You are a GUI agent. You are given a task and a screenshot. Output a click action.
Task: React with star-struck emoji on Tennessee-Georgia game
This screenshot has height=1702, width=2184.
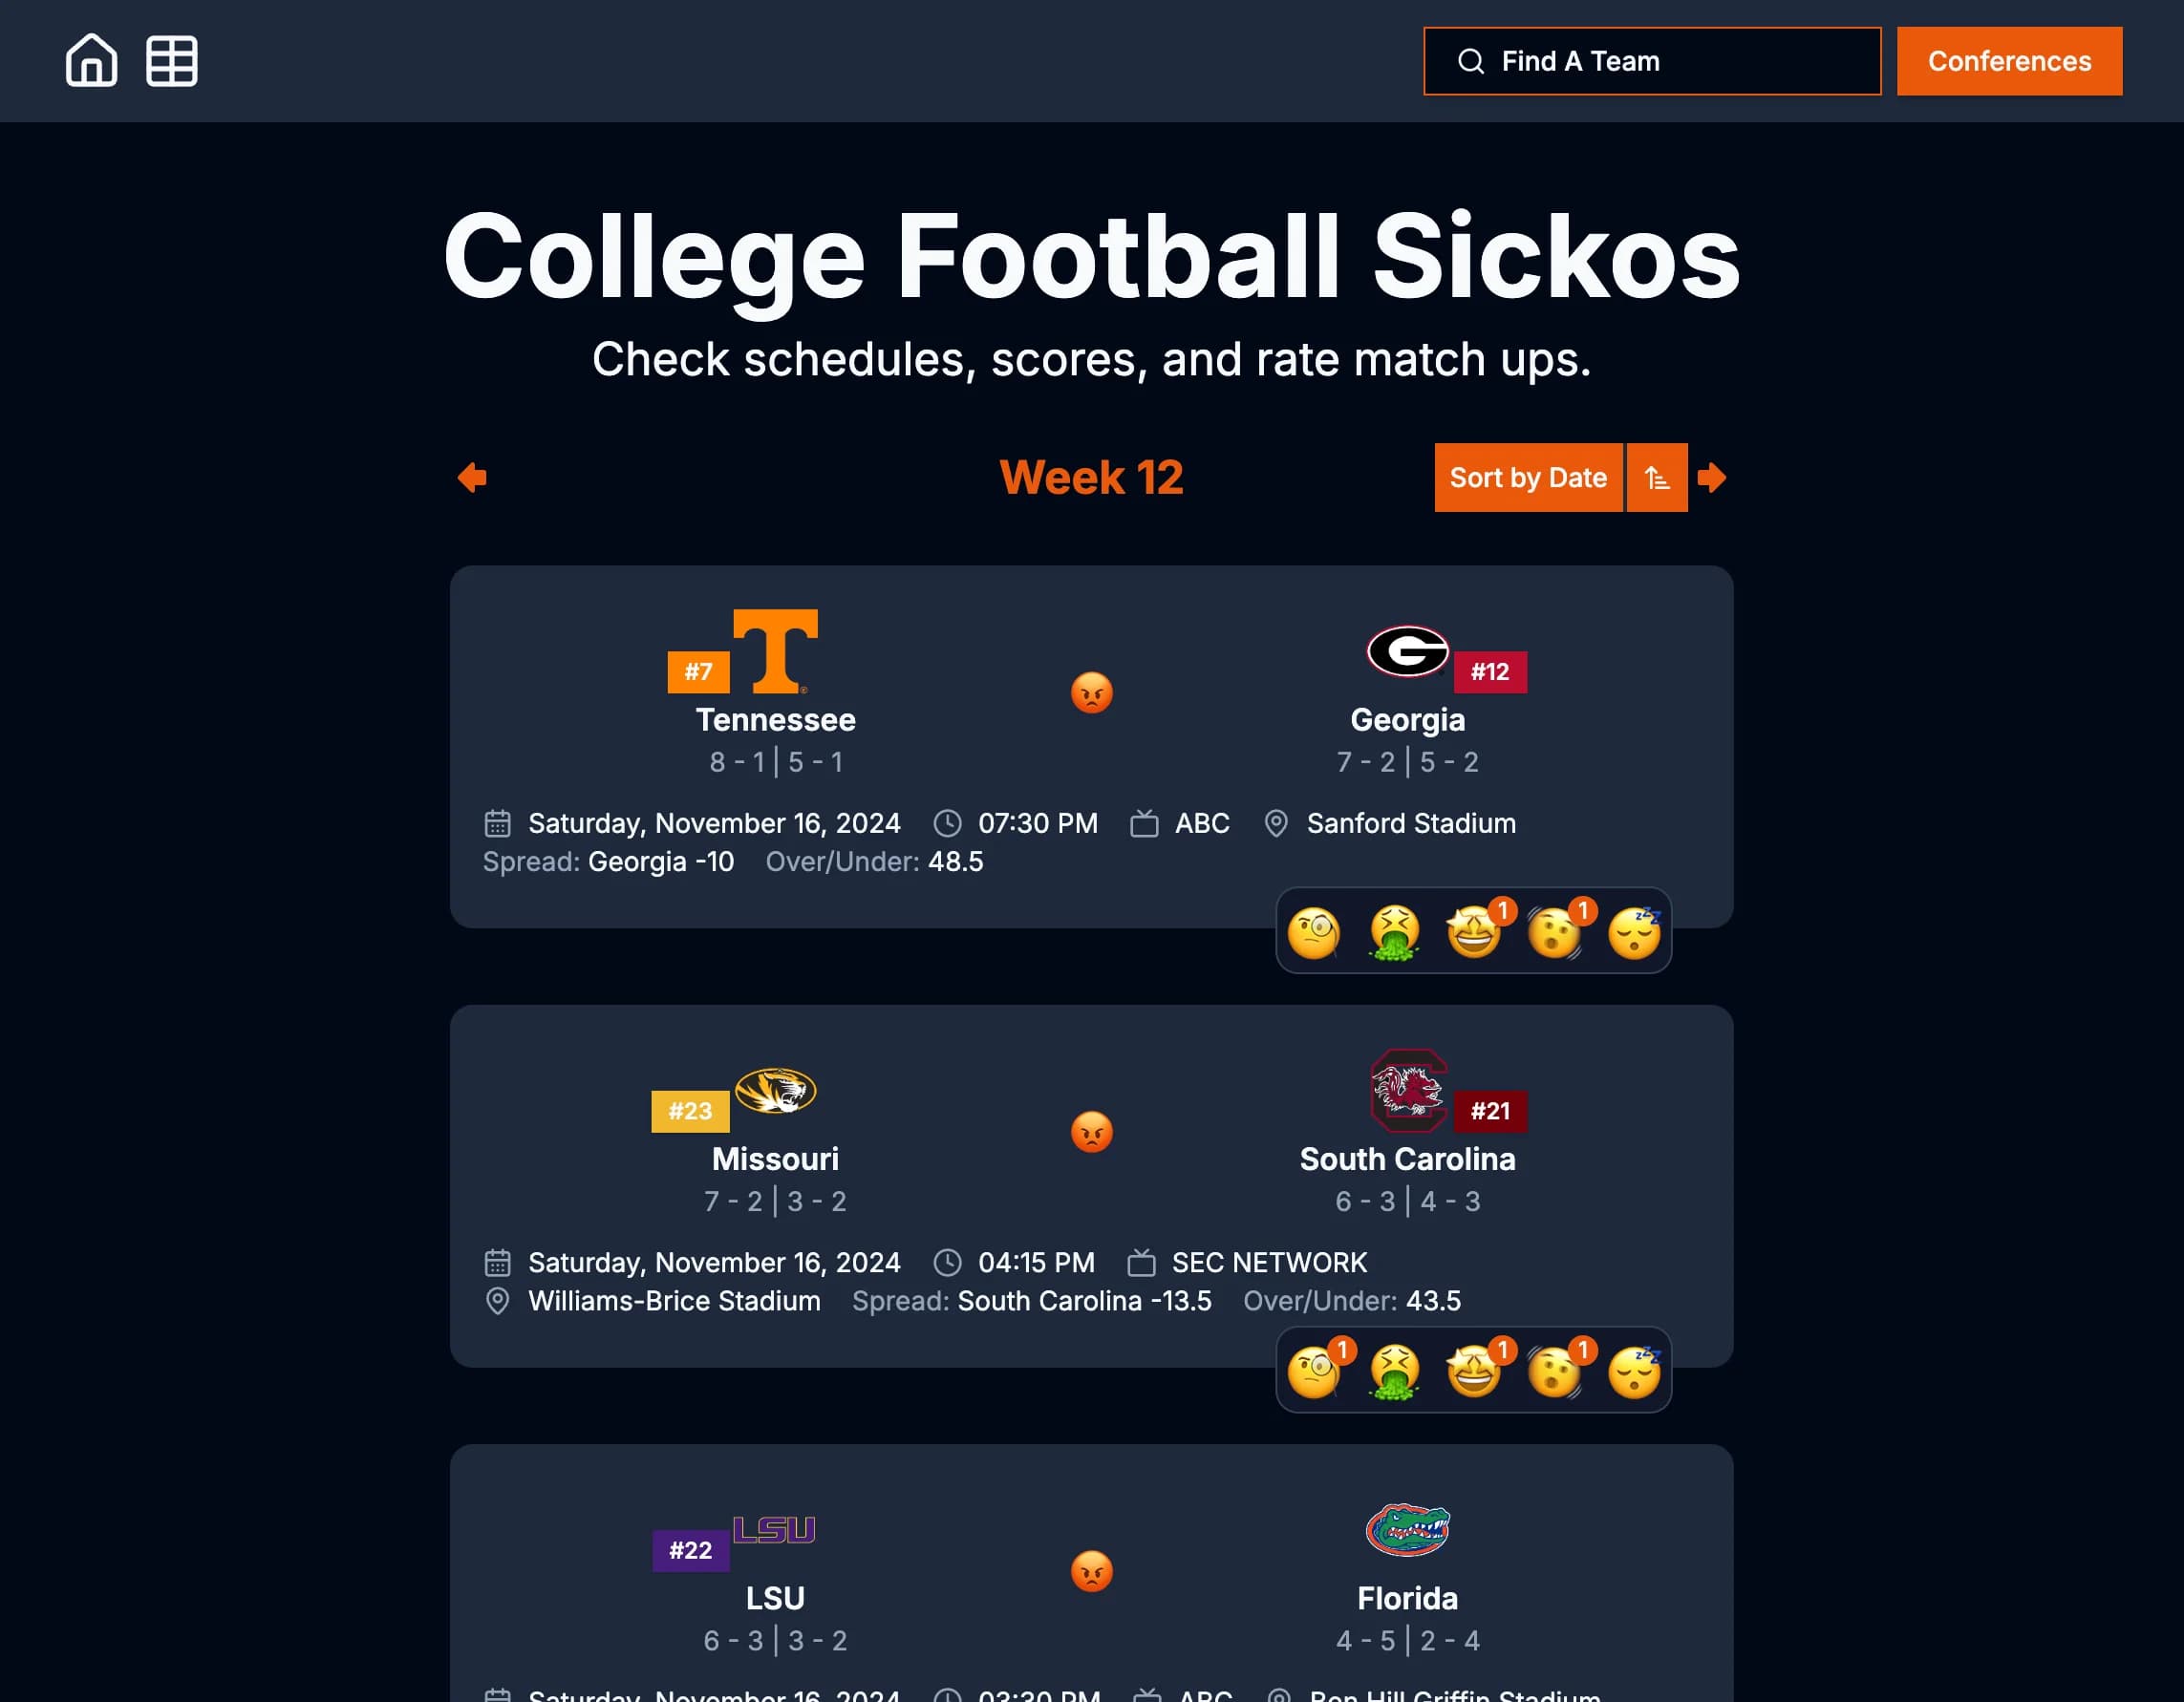1474,932
